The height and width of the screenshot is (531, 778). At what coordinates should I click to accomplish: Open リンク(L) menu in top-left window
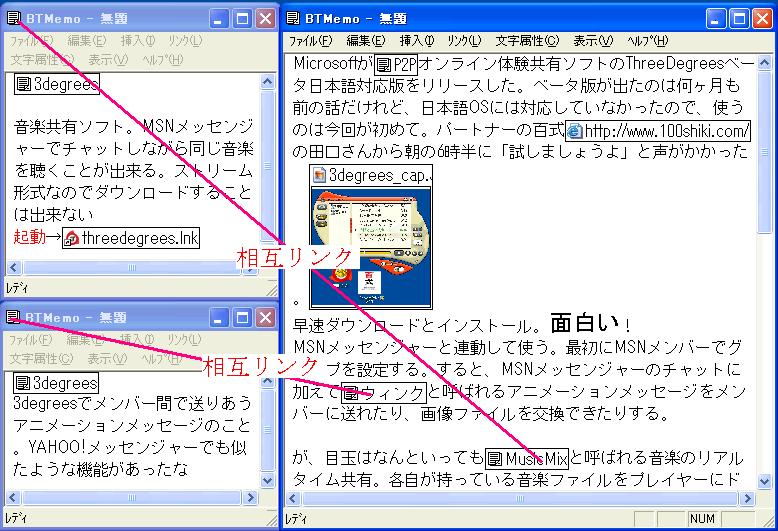[x=185, y=41]
